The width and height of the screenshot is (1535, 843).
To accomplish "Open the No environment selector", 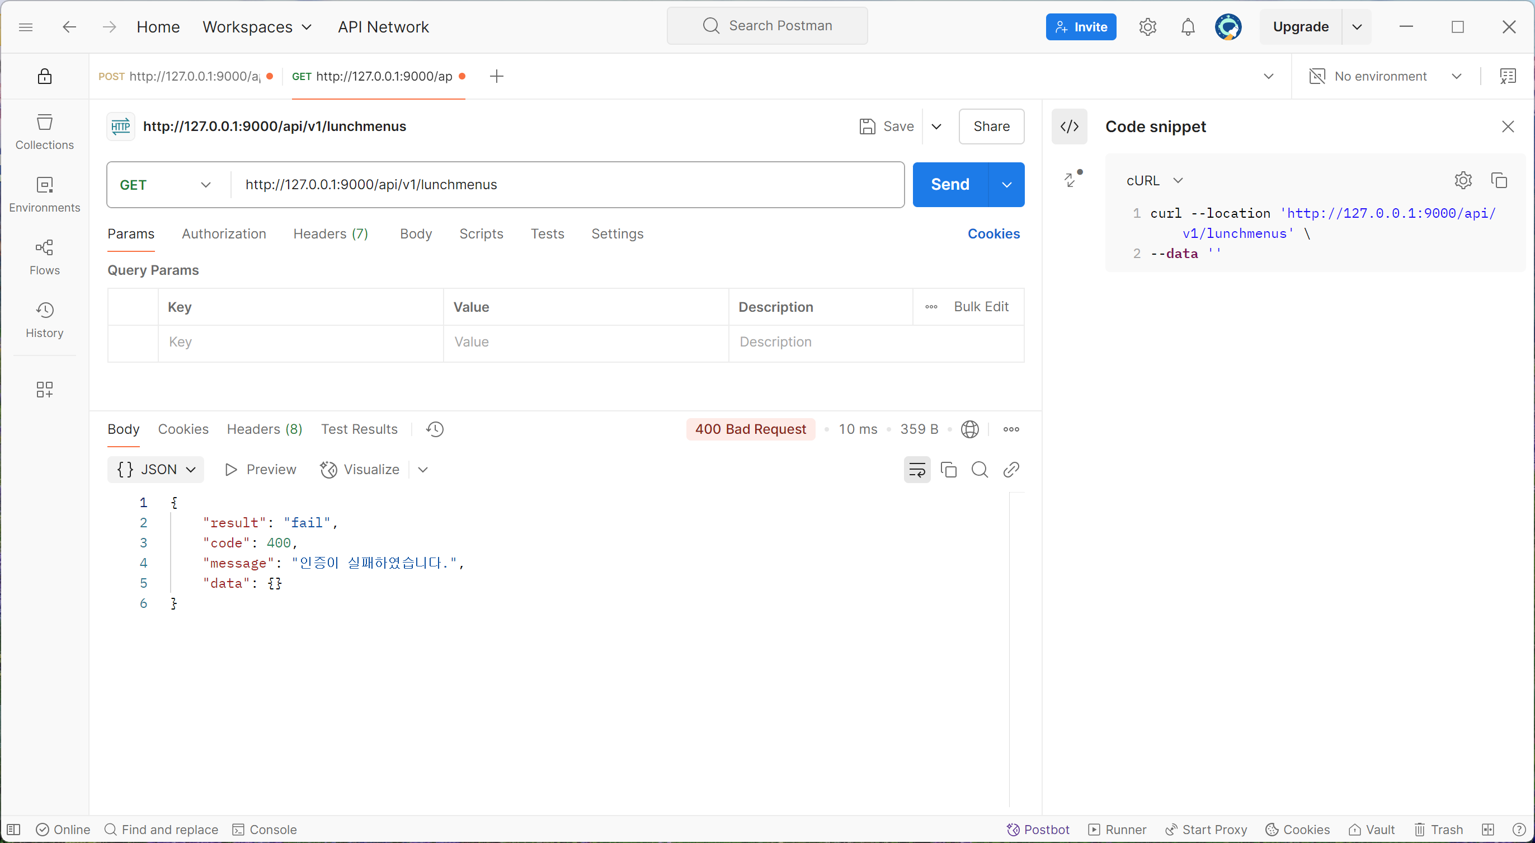I will pos(1385,76).
